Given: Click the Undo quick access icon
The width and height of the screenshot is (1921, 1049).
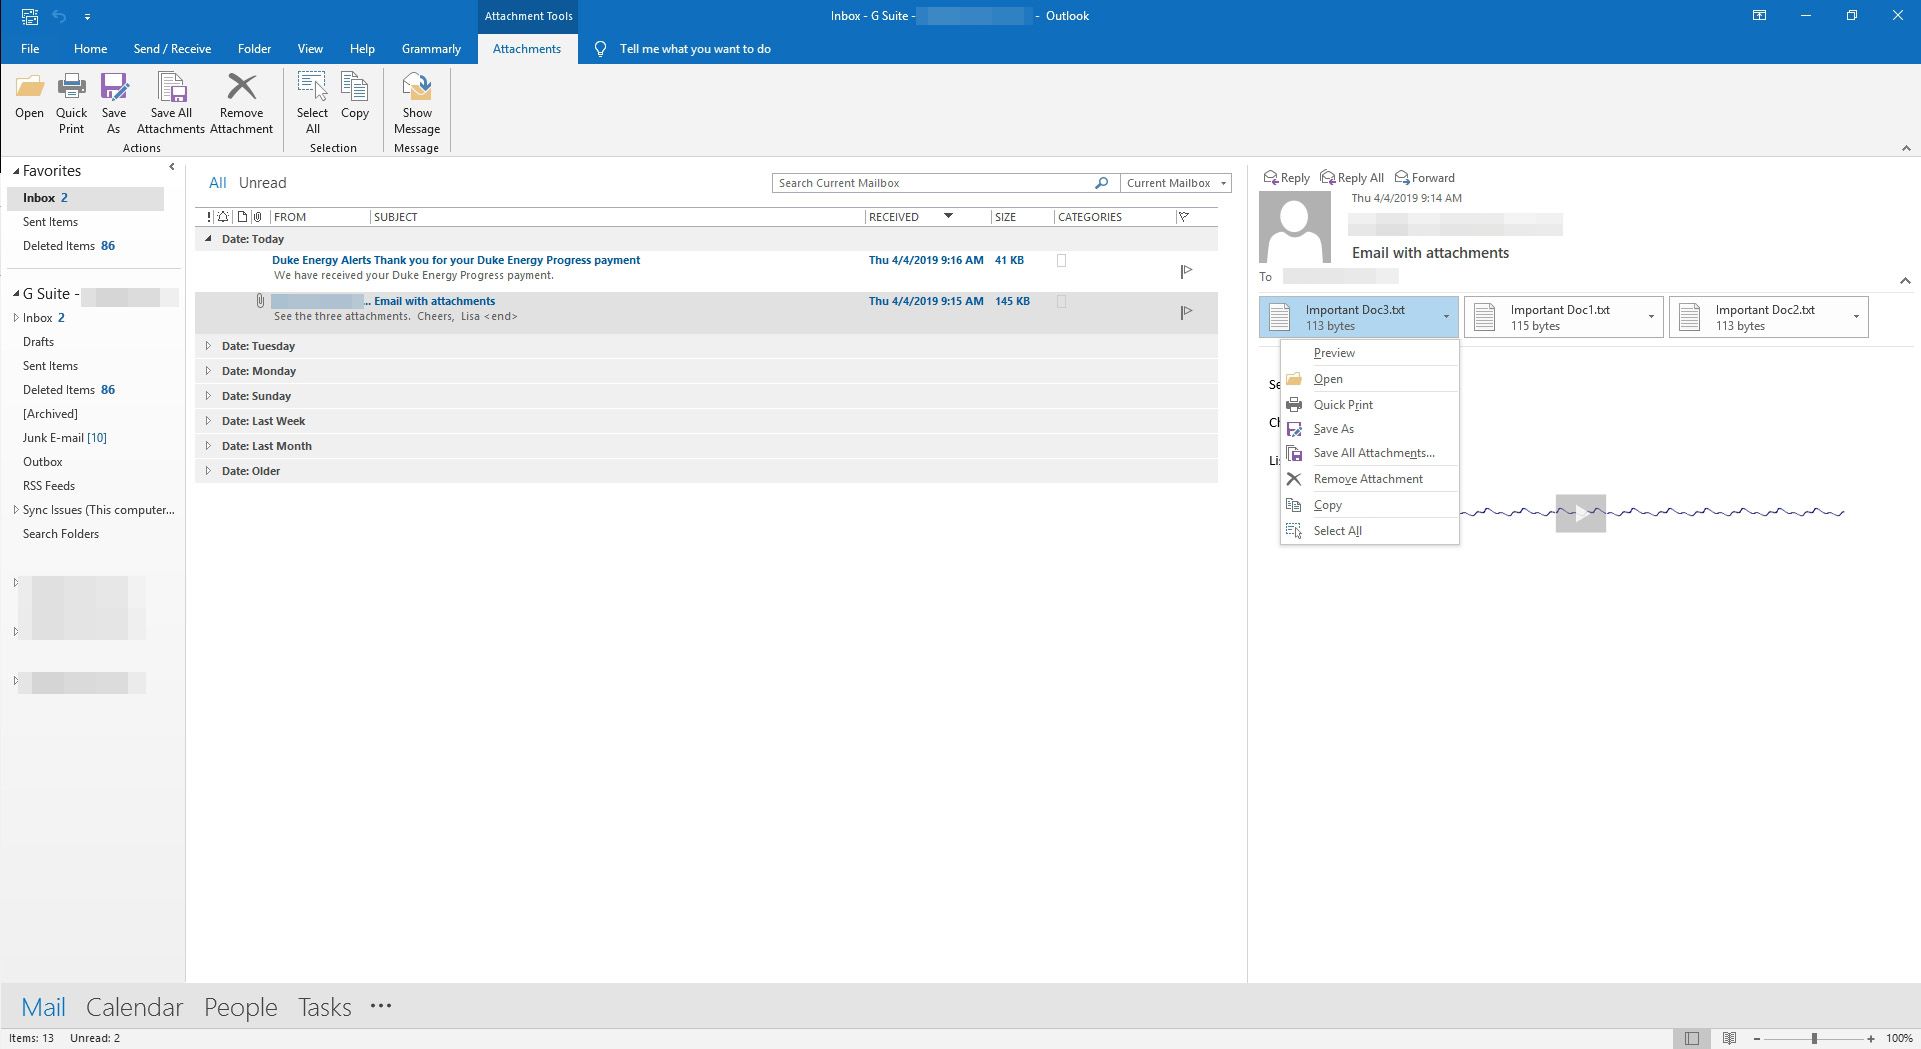Looking at the screenshot, I should pyautogui.click(x=59, y=16).
